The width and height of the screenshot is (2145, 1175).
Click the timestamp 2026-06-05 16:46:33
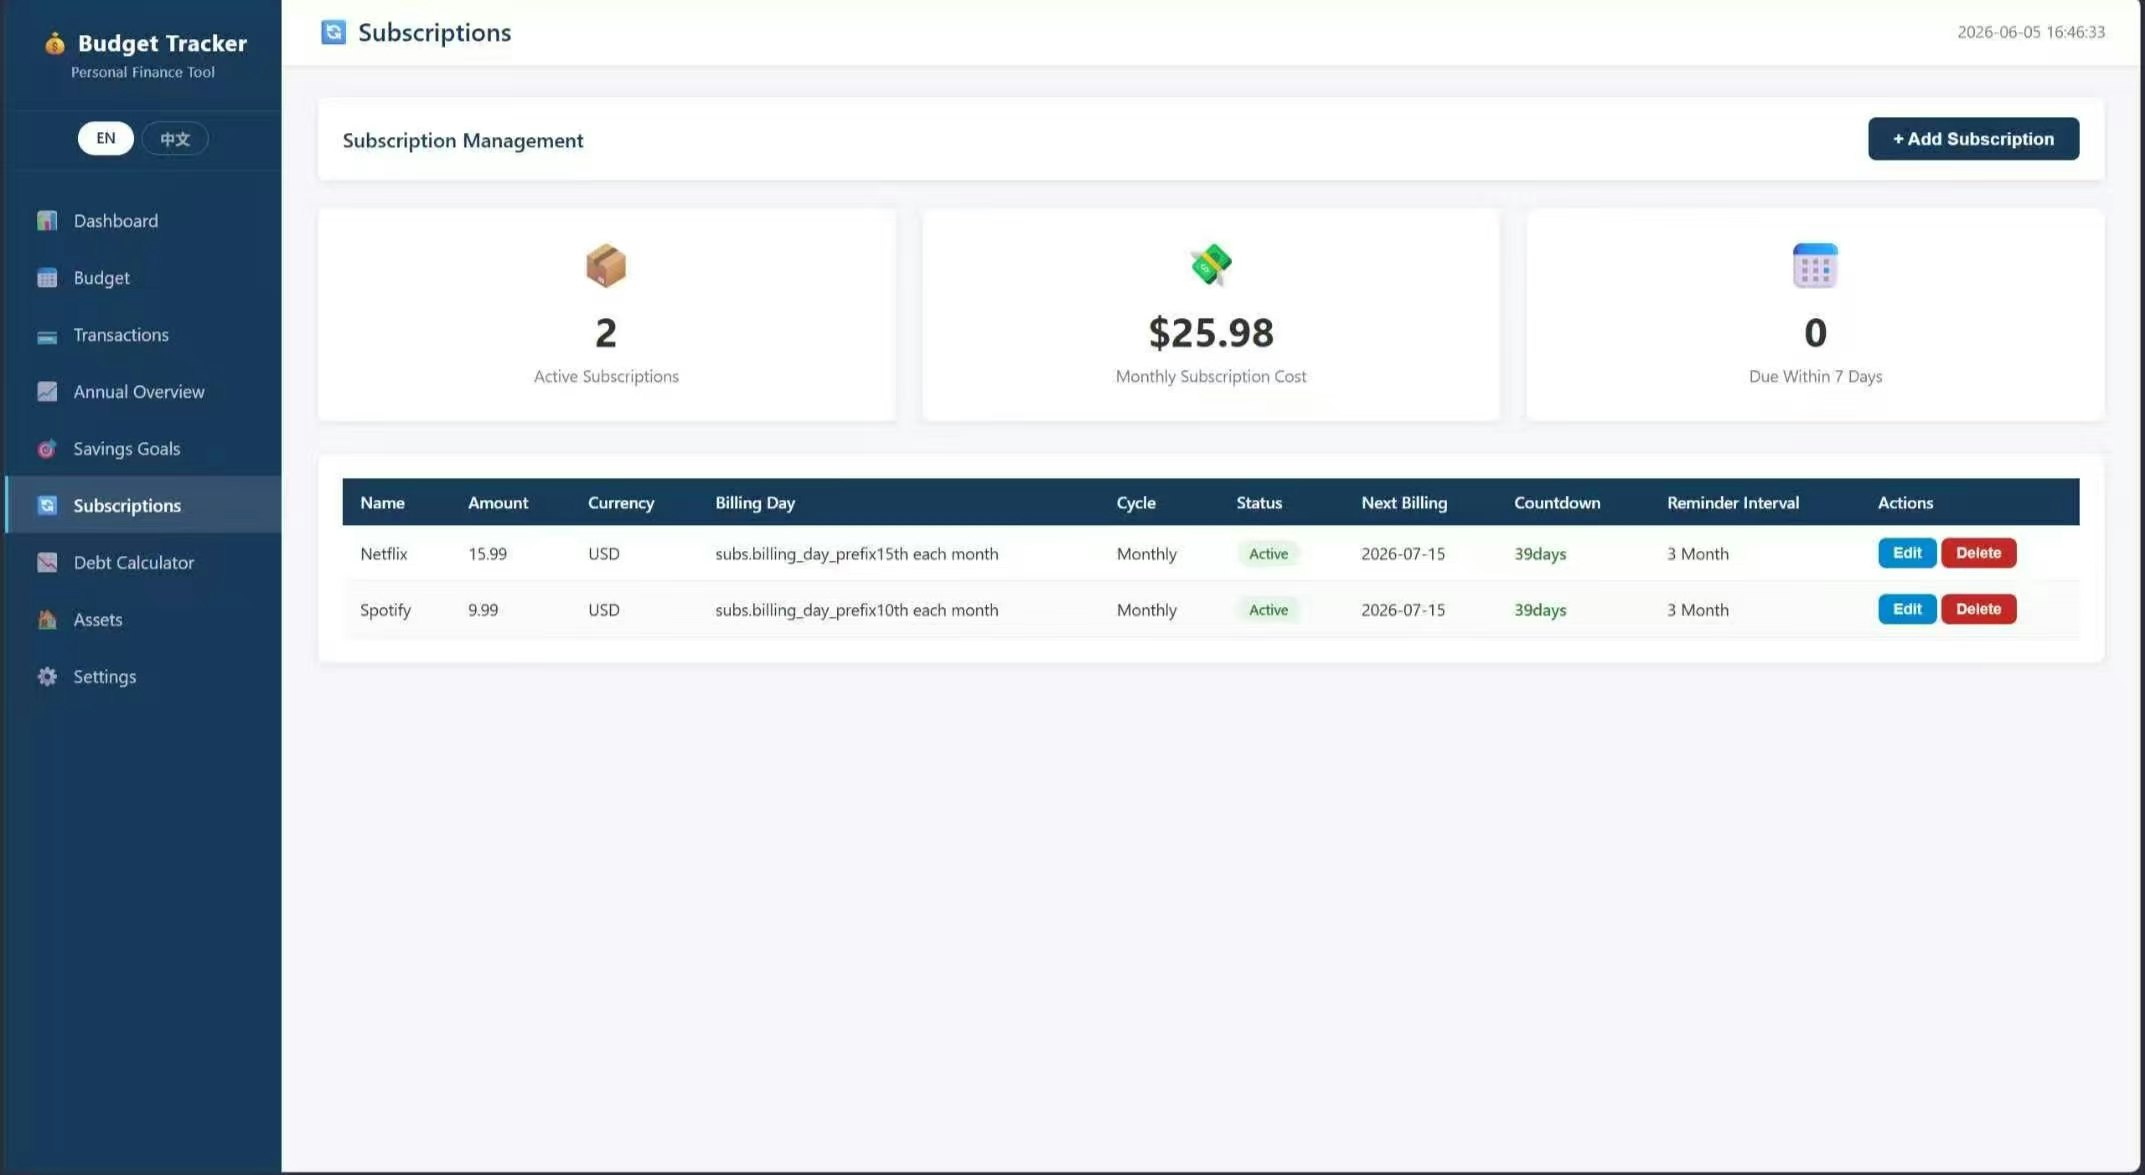2031,32
